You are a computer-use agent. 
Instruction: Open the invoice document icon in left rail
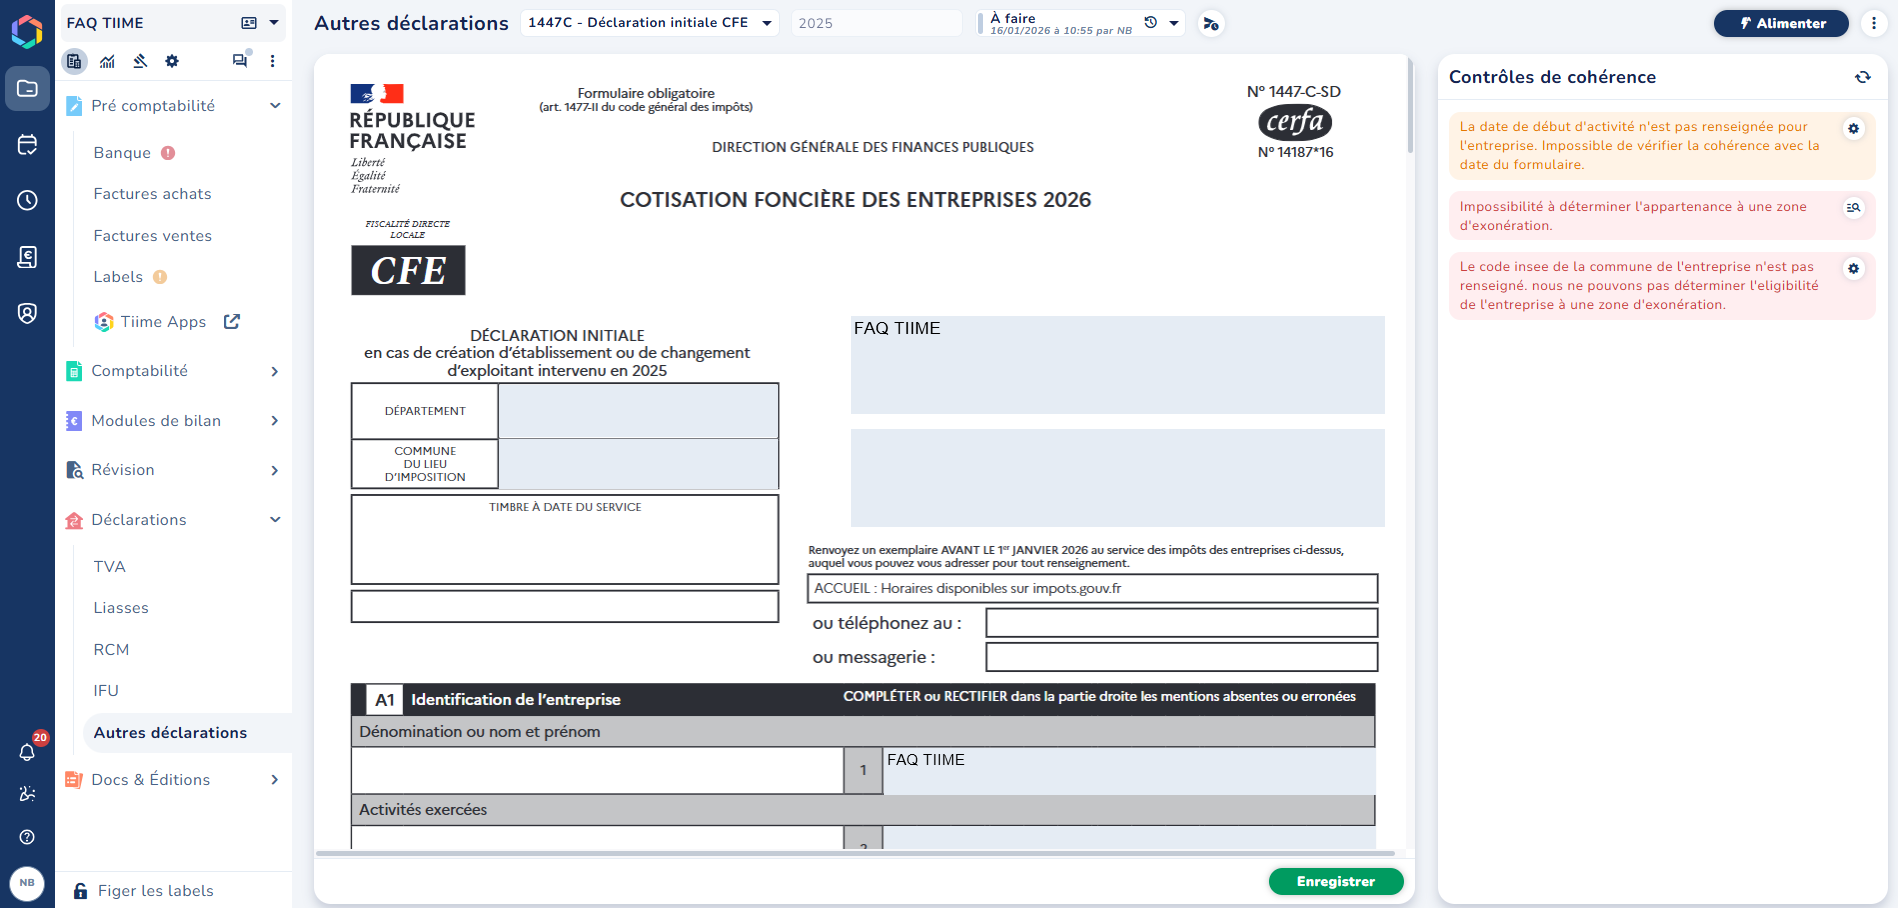coord(27,257)
